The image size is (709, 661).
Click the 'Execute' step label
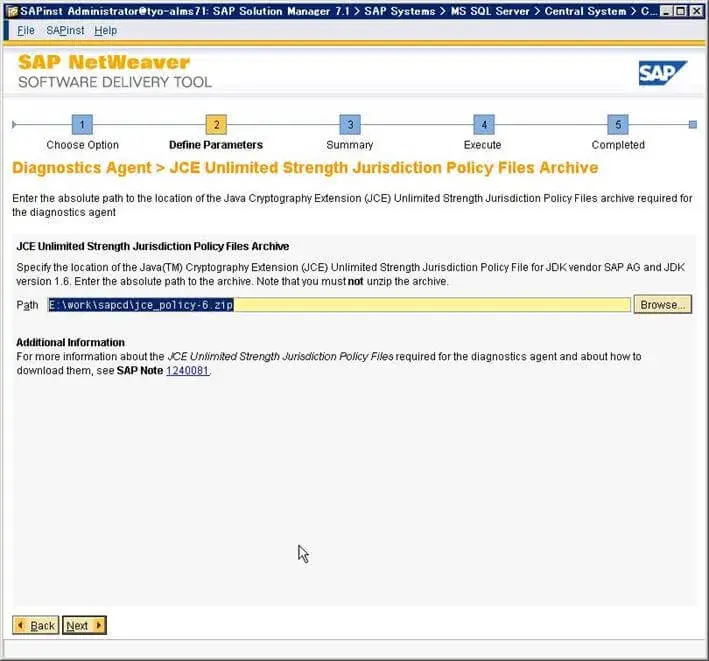(482, 145)
